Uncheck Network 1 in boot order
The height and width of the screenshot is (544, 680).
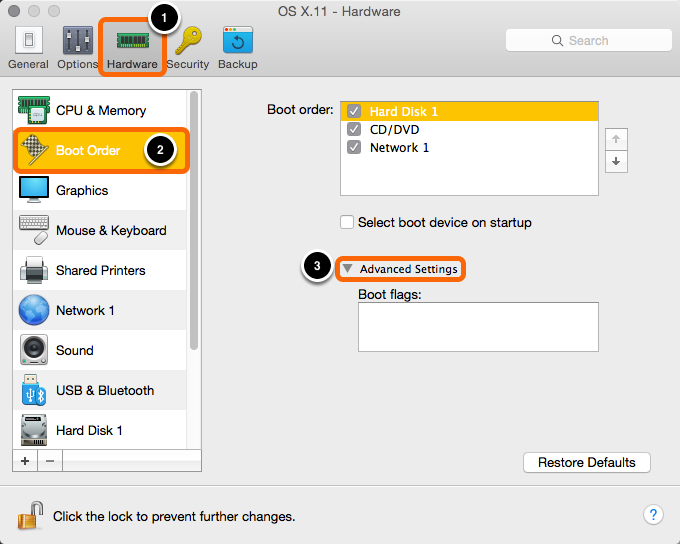click(354, 147)
